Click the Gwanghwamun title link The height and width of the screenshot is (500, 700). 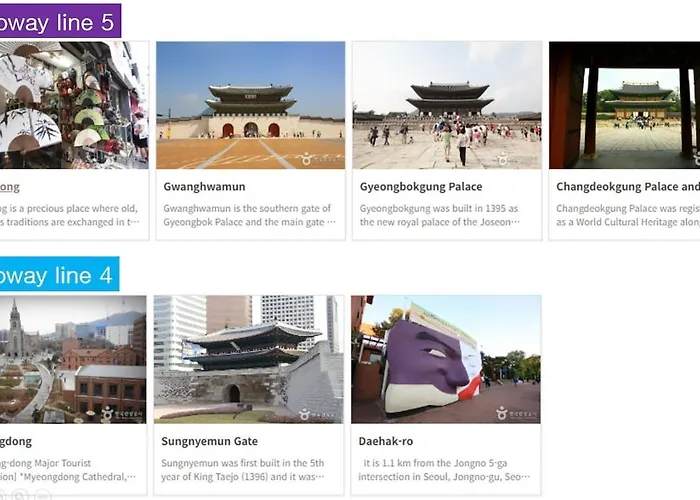click(x=204, y=187)
